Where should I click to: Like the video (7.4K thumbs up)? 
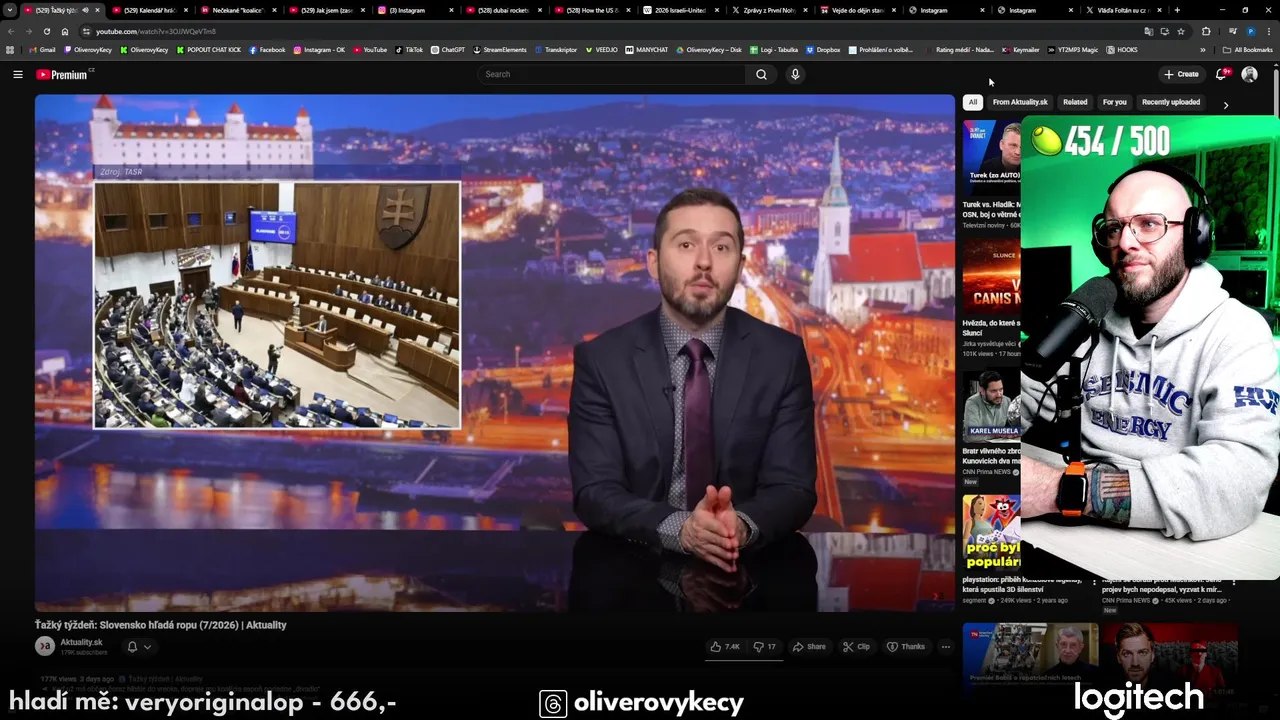pos(725,647)
